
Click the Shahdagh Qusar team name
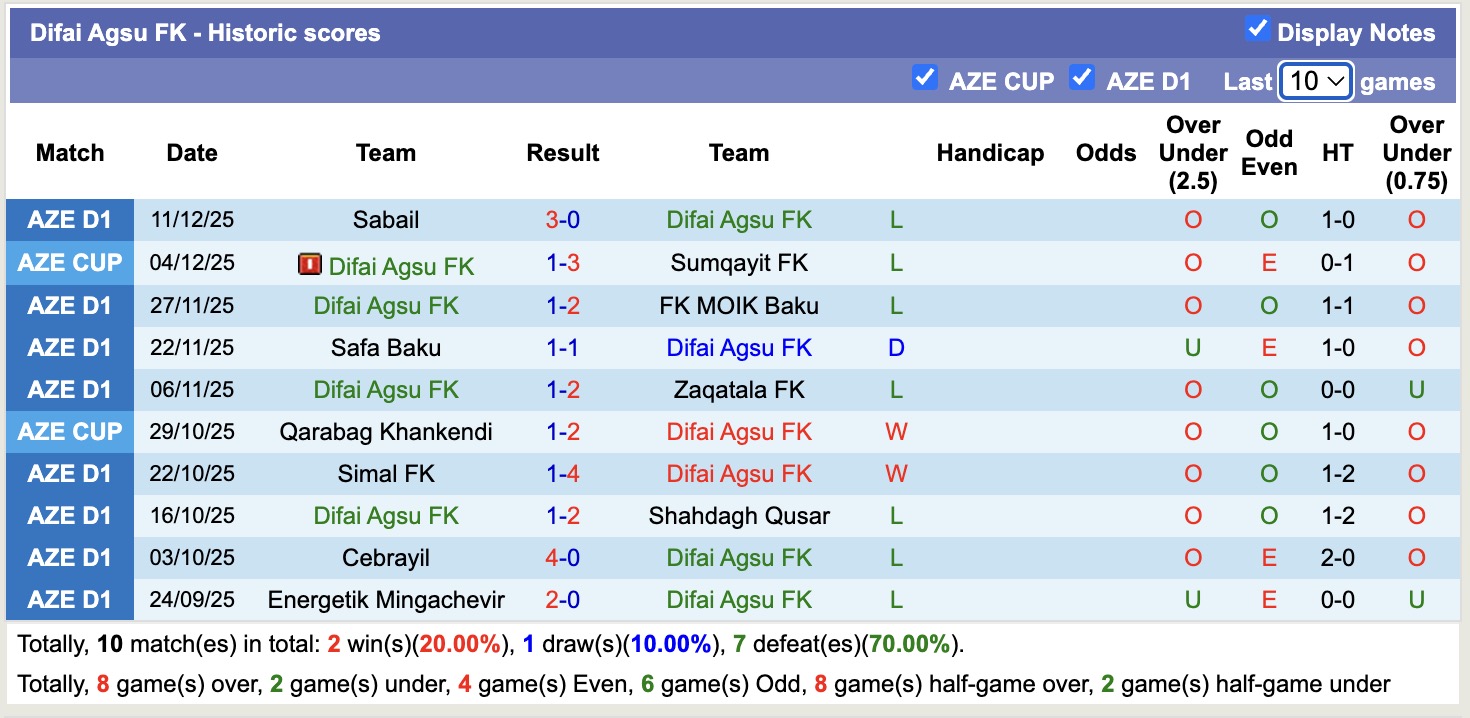click(739, 515)
